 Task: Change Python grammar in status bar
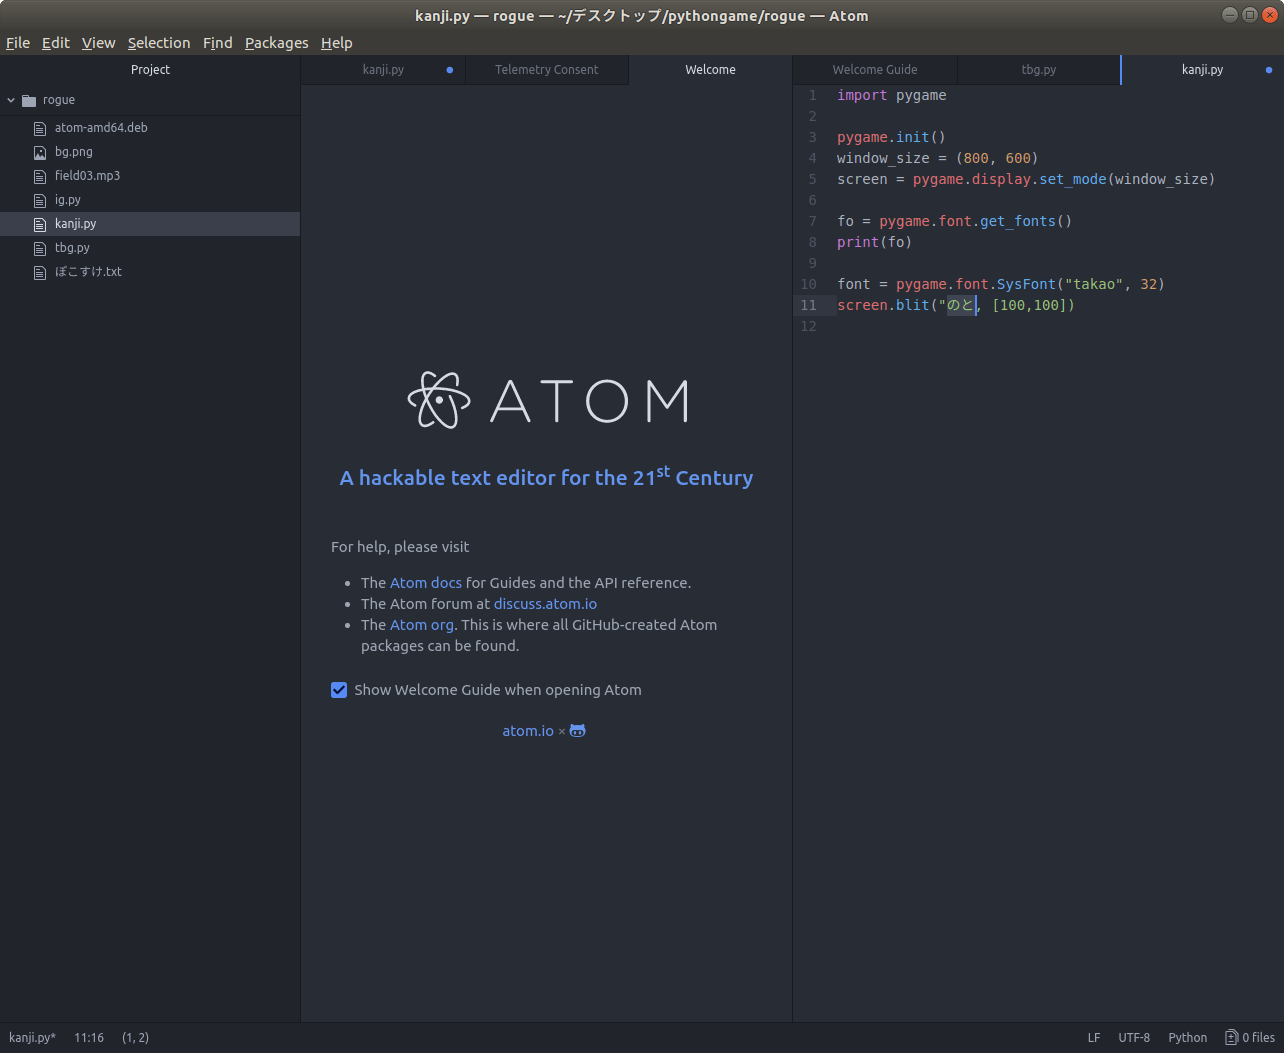tap(1188, 1038)
